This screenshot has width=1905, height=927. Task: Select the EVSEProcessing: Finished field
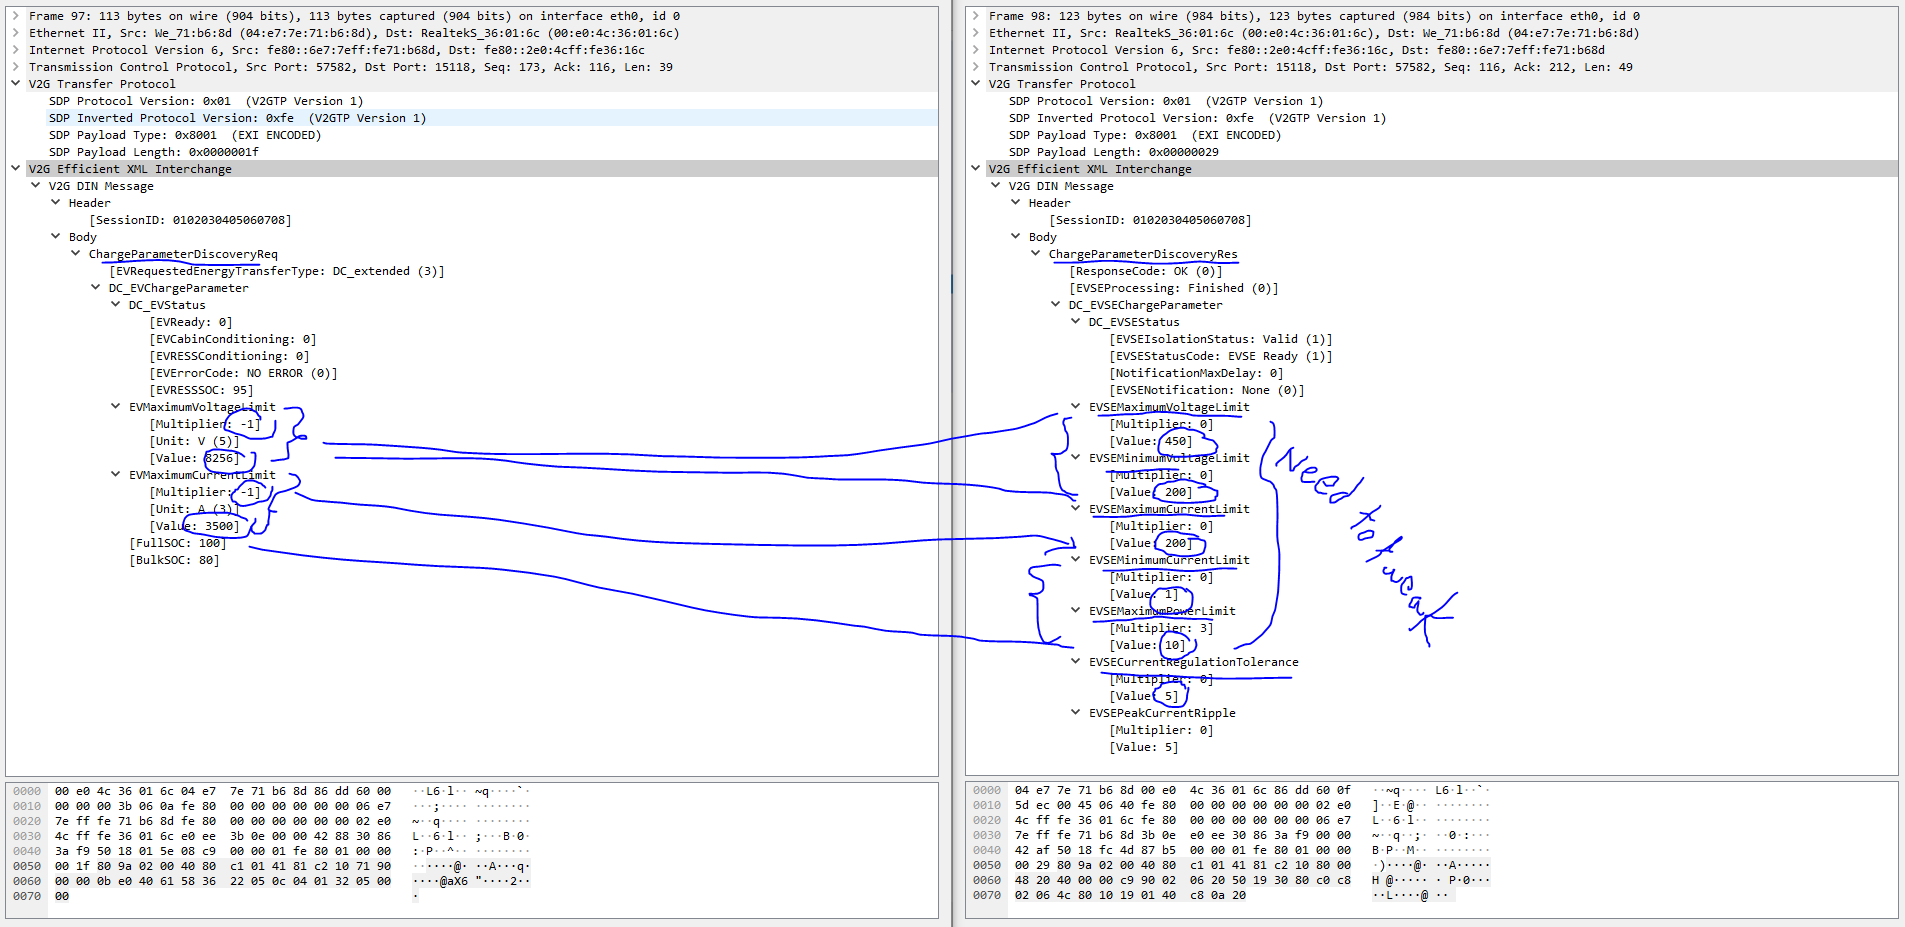tap(1173, 288)
